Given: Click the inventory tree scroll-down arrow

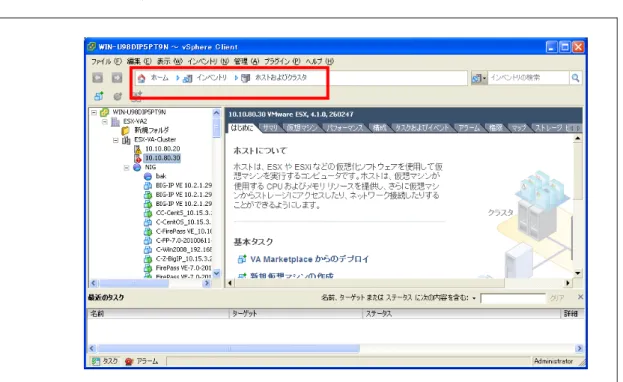Looking at the screenshot, I should pyautogui.click(x=217, y=274).
